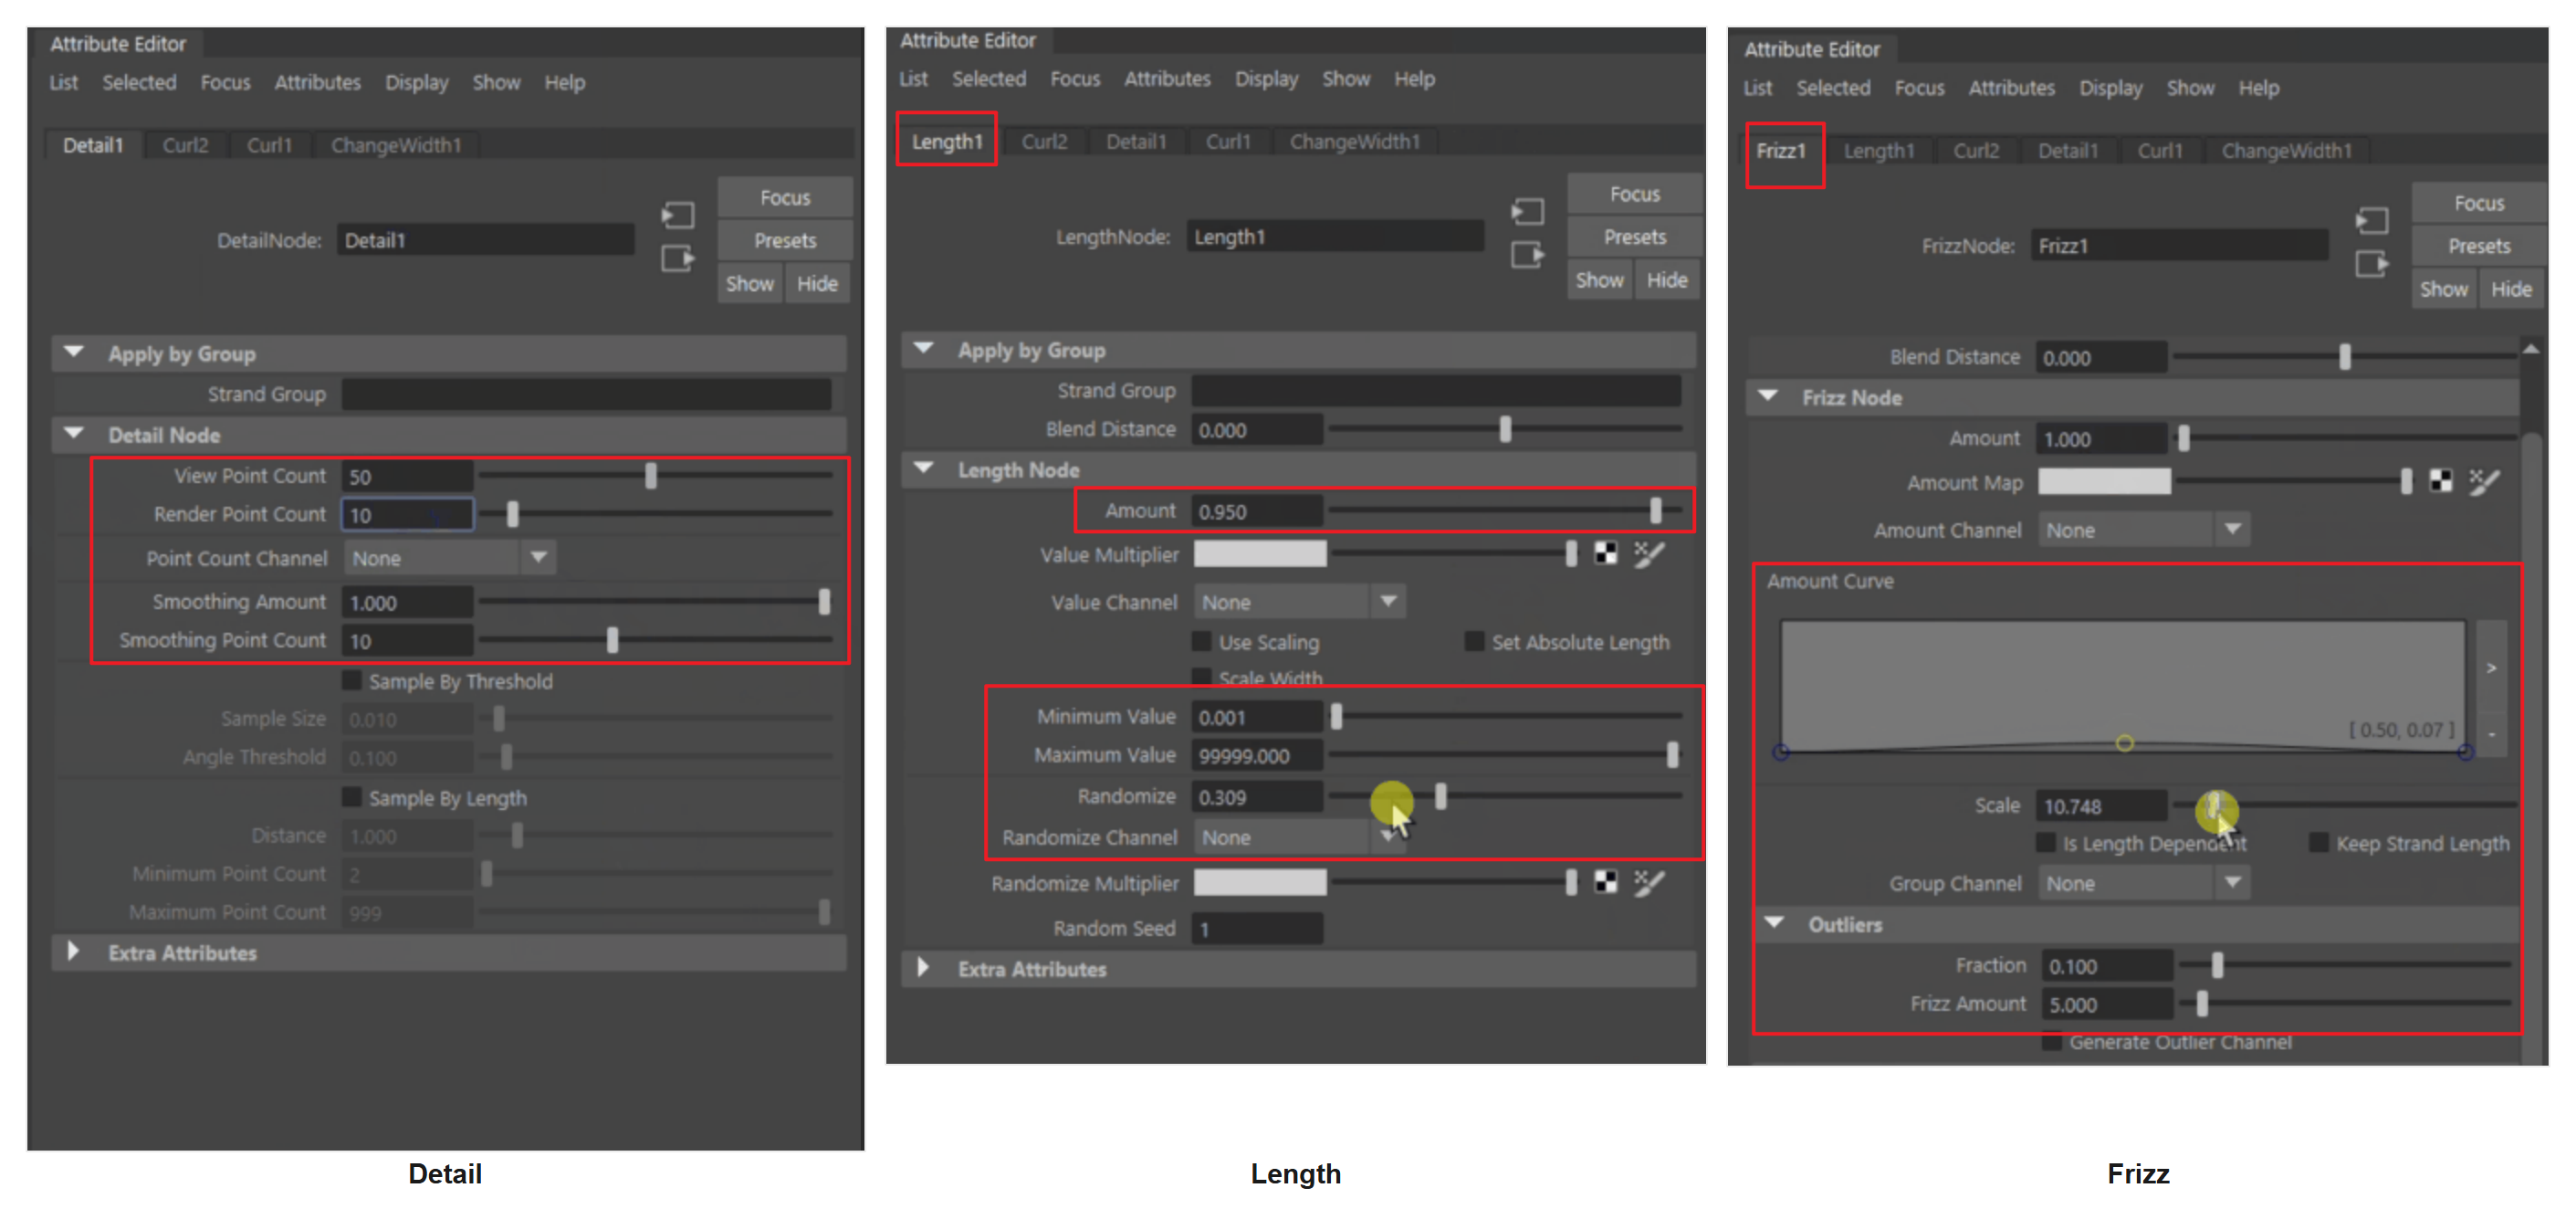Toggle Generate Outlier Channel checkbox
The width and height of the screenshot is (2576, 1209).
tap(2051, 1042)
